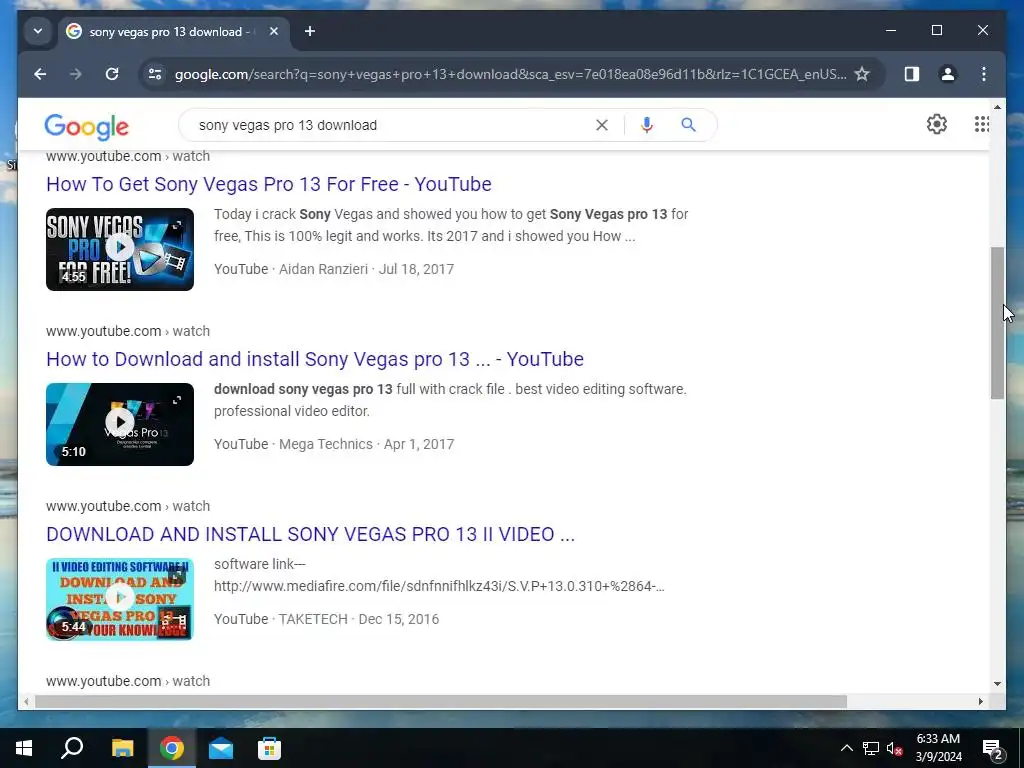The height and width of the screenshot is (768, 1024).
Task: Play the 4:55 Sony Vegas Pro For Free thumbnail
Action: click(x=120, y=249)
